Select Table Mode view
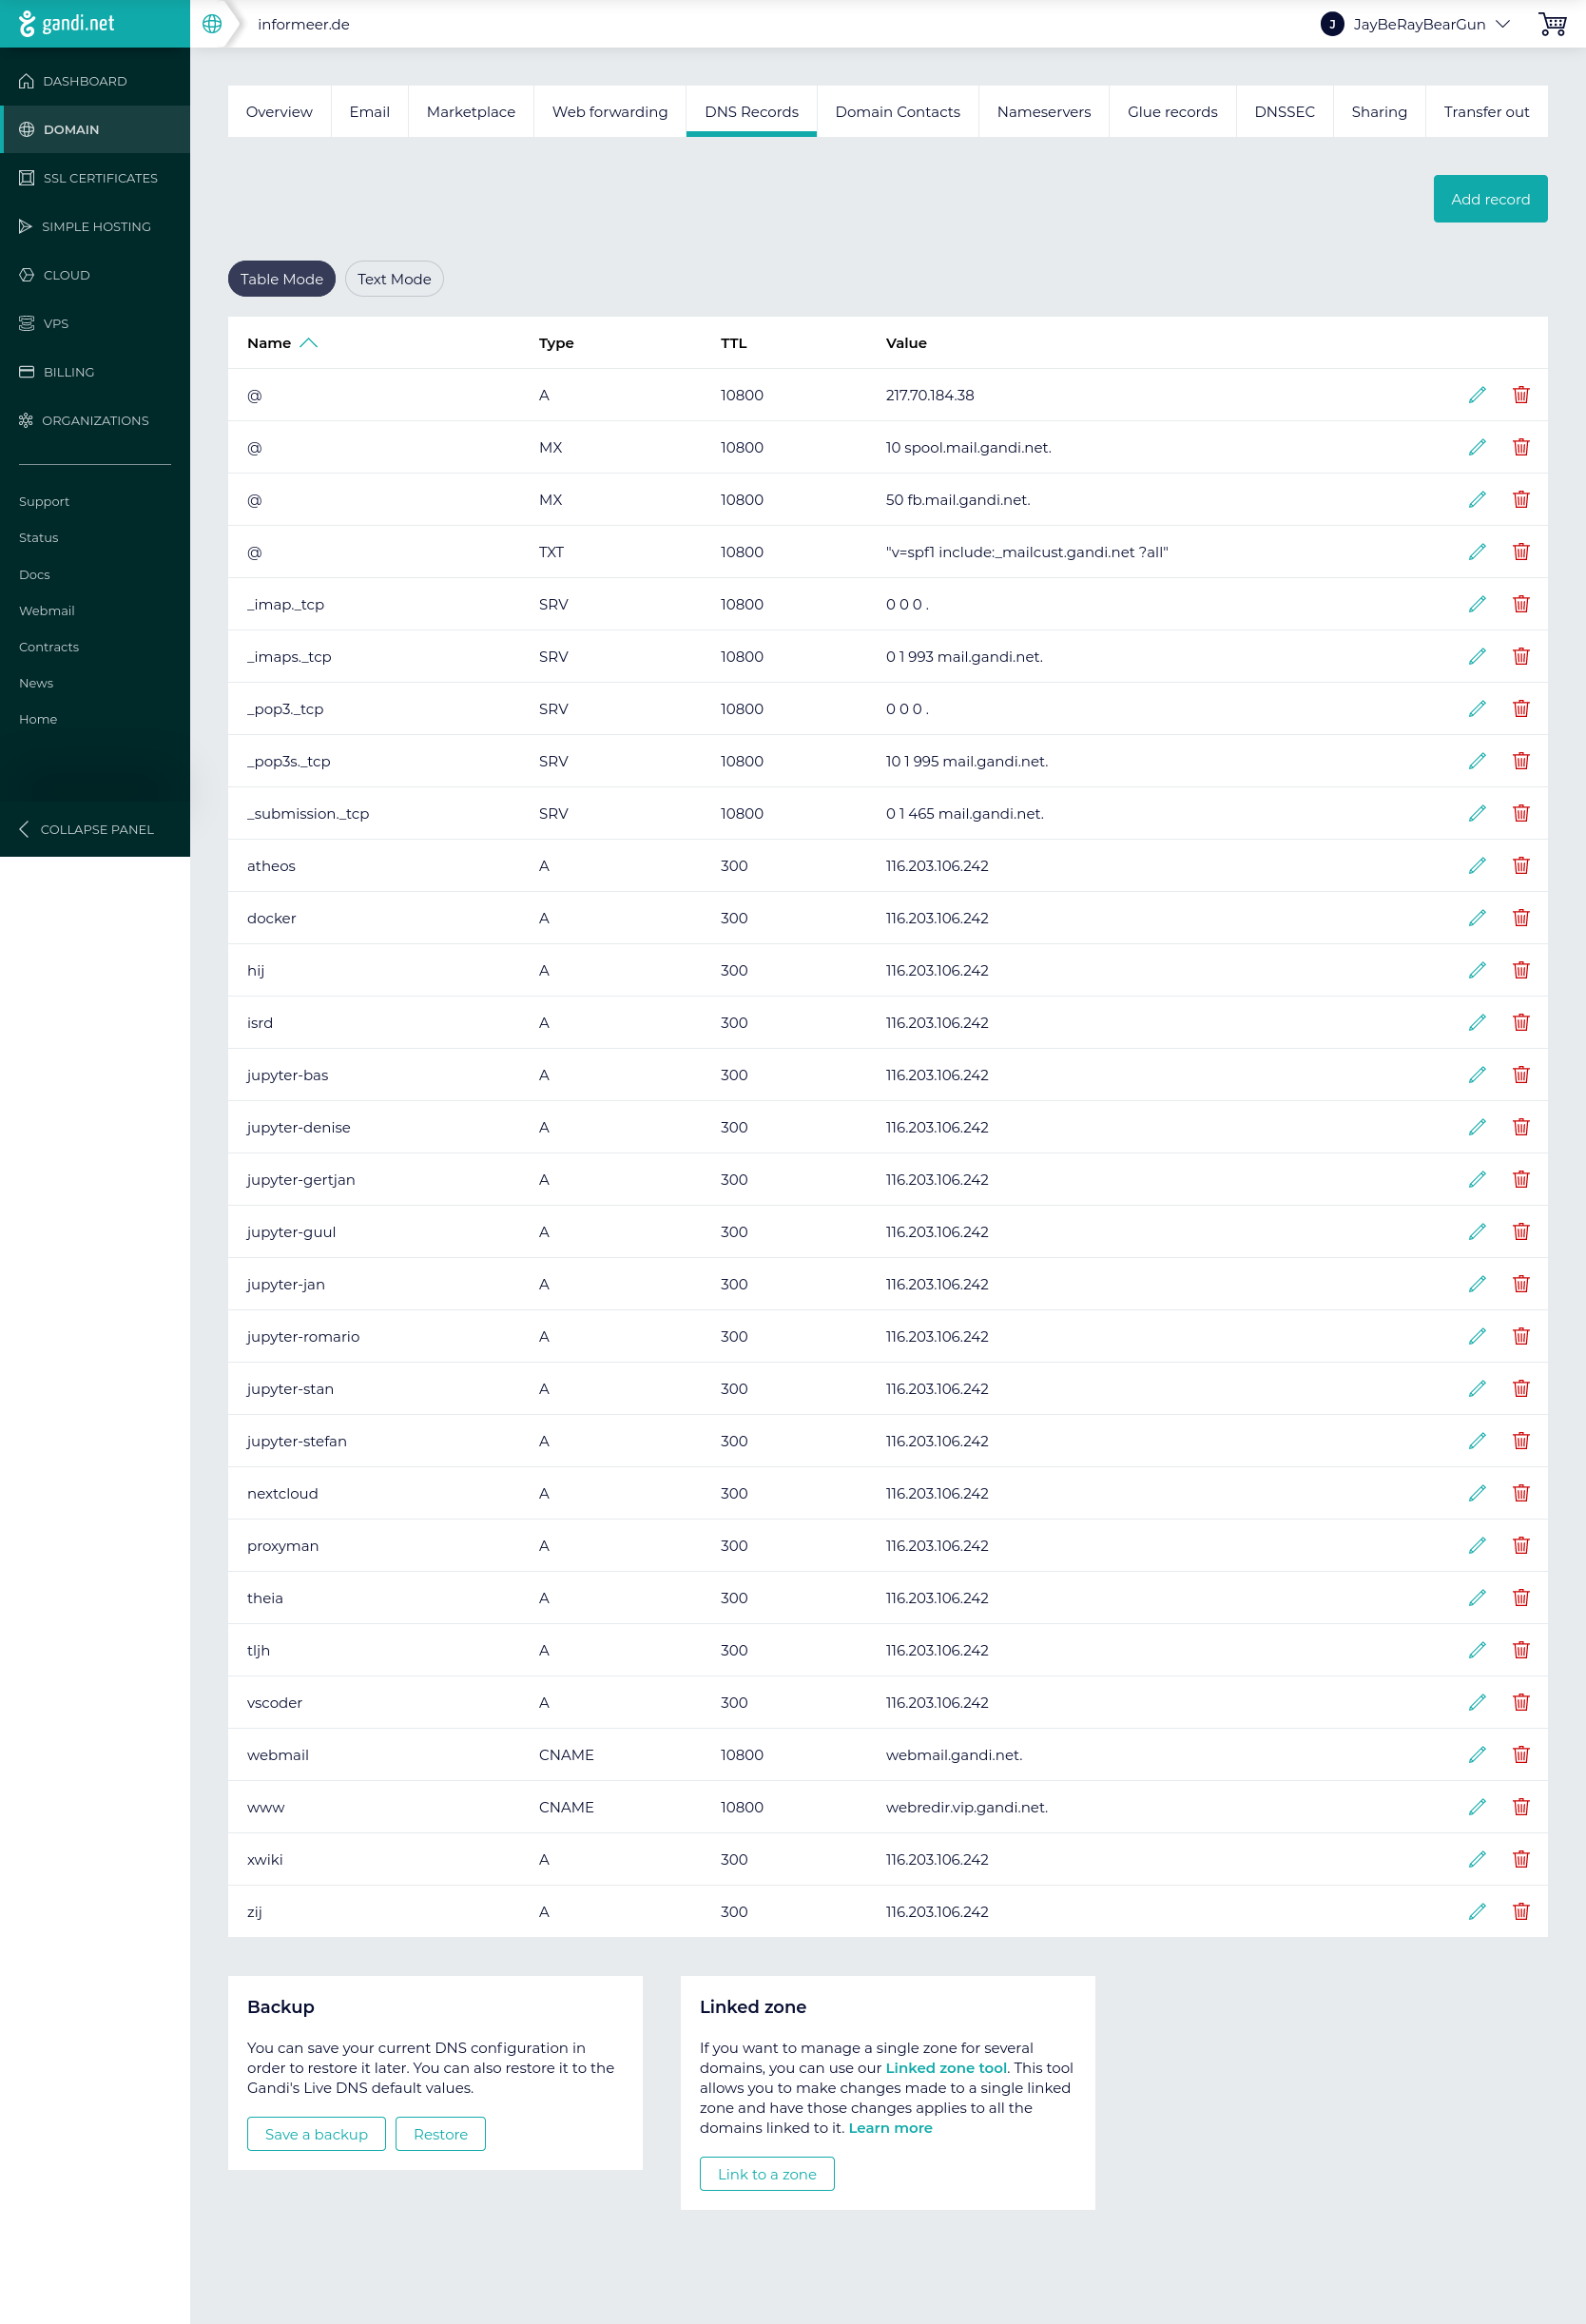 281,279
